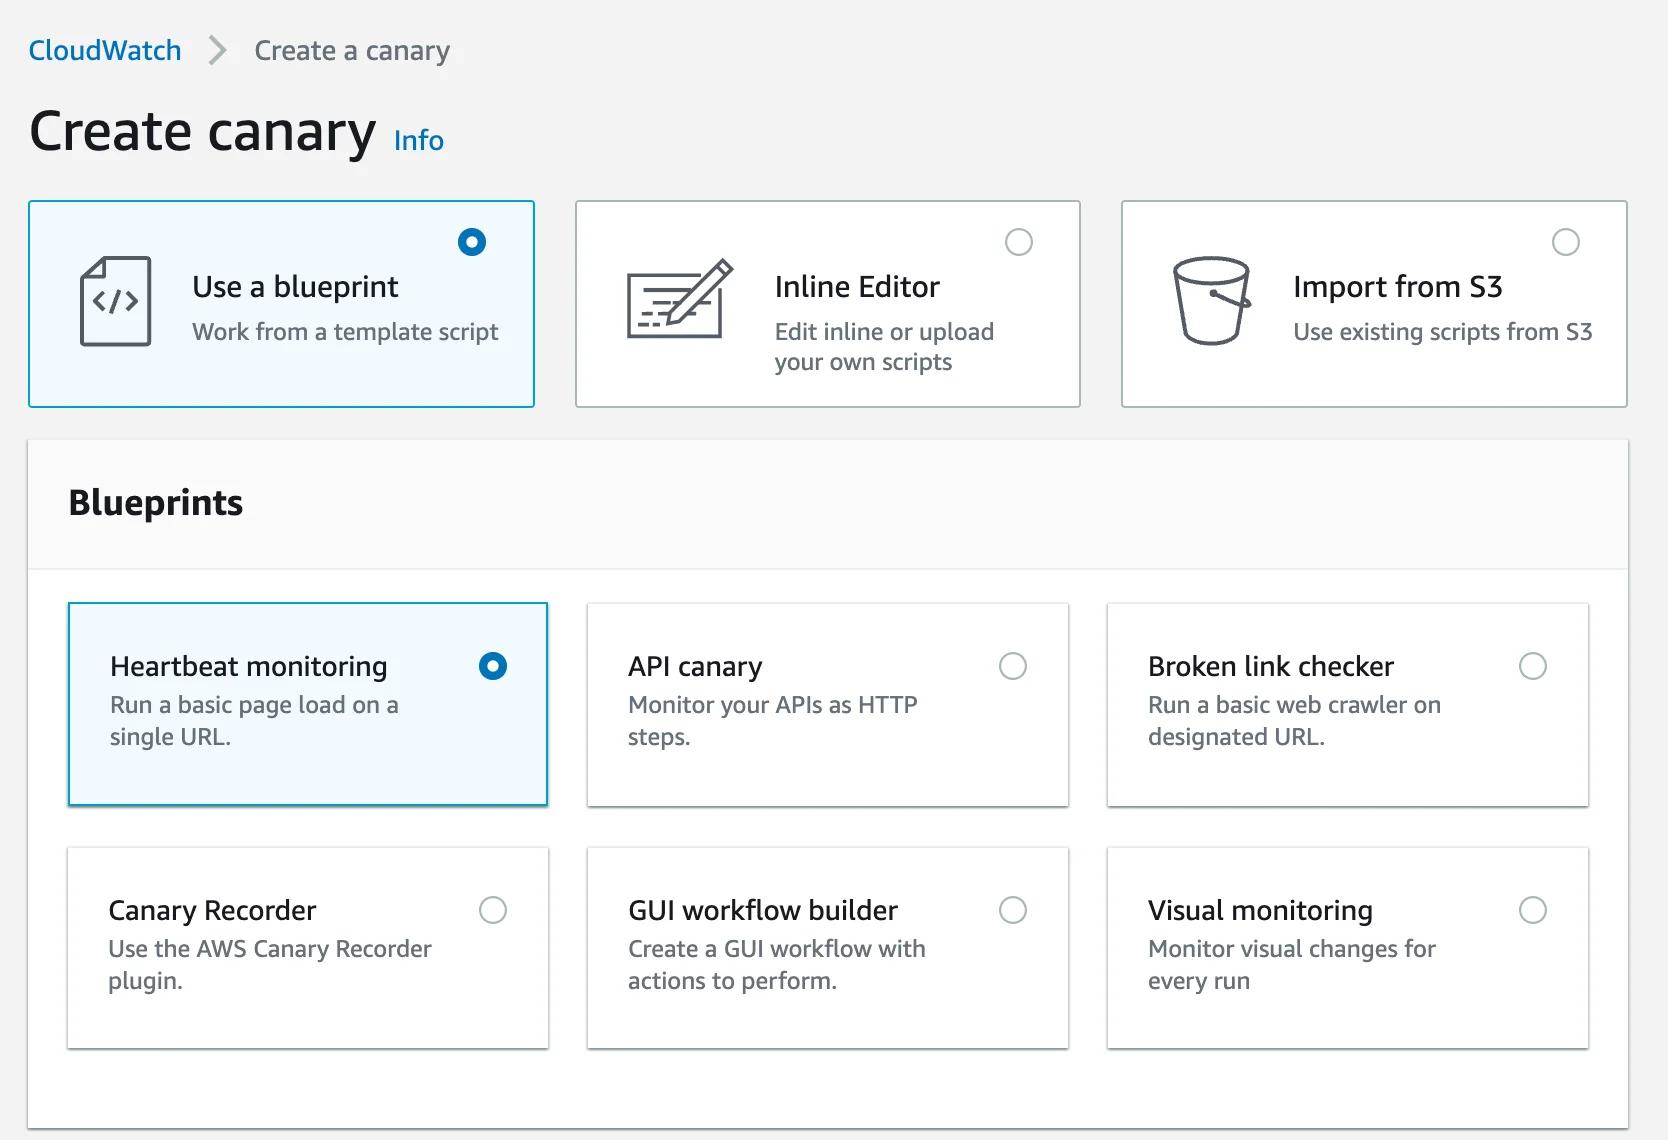
Task: Click the blueprint code file icon
Action: click(x=115, y=301)
